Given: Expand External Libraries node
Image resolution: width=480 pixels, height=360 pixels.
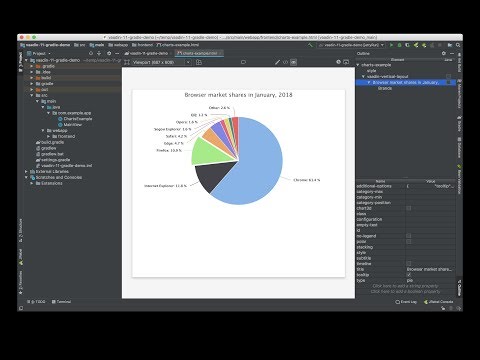Looking at the screenshot, I should [x=26, y=171].
